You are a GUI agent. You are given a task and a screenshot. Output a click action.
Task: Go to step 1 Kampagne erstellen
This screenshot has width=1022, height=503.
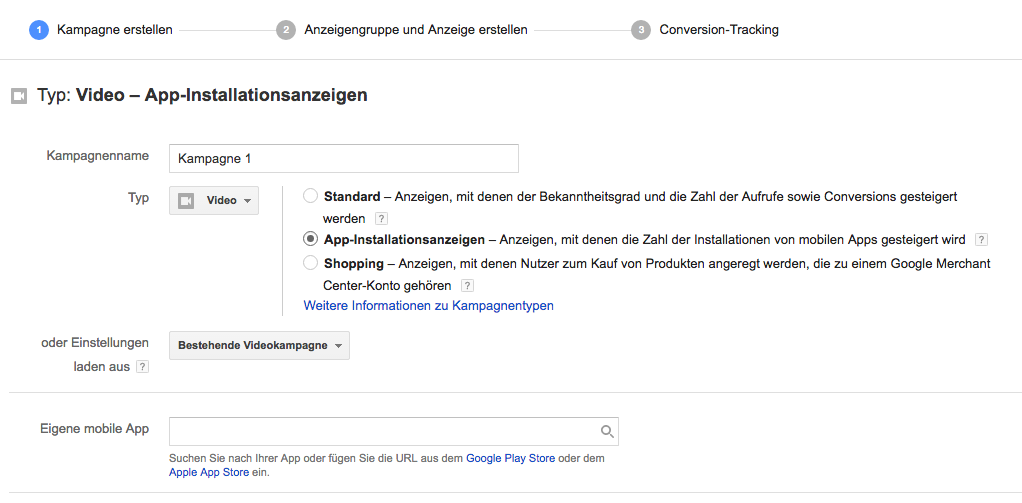[101, 30]
